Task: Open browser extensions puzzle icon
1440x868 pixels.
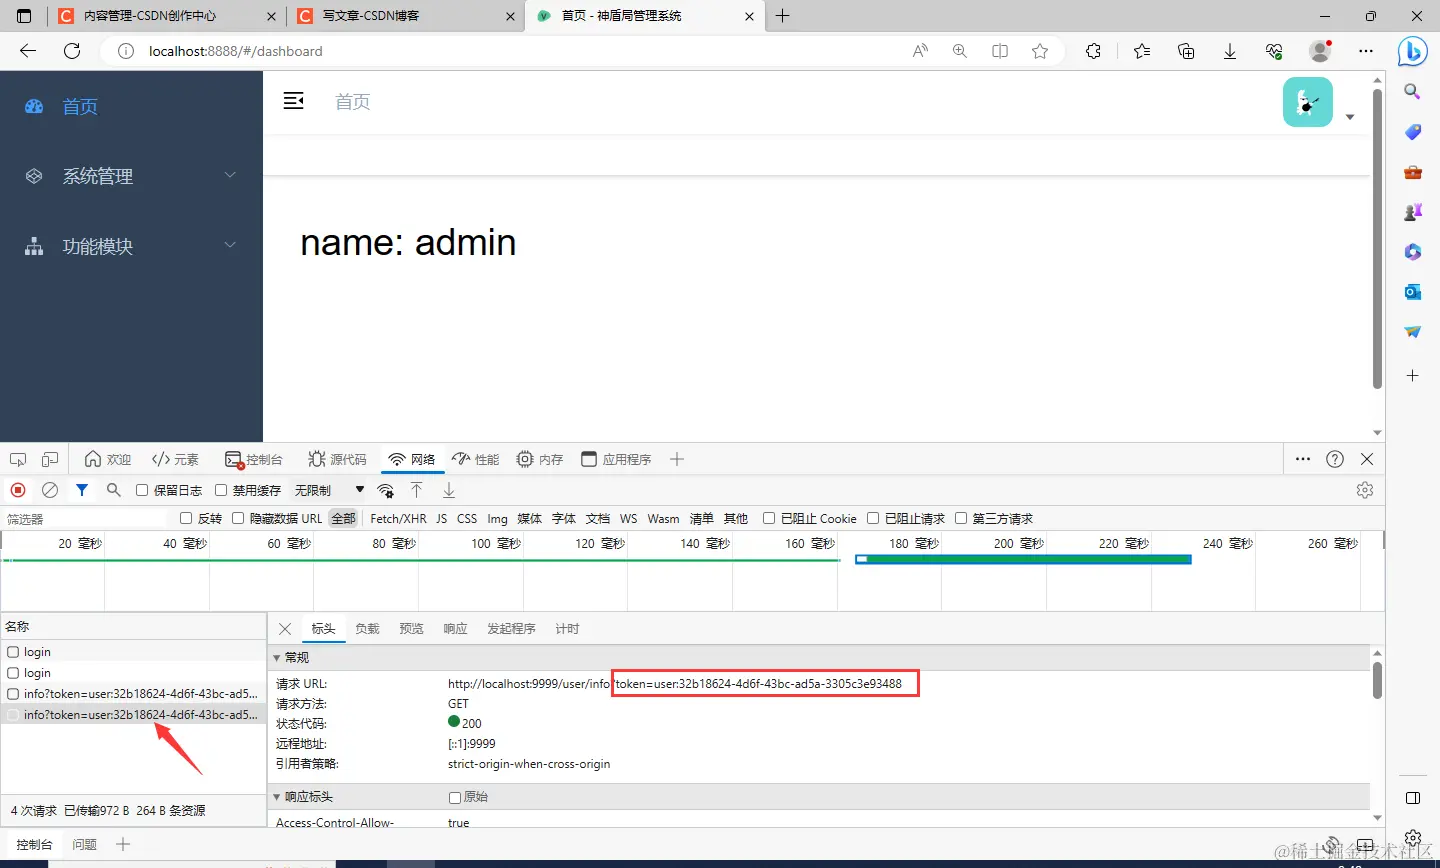Action: point(1093,51)
